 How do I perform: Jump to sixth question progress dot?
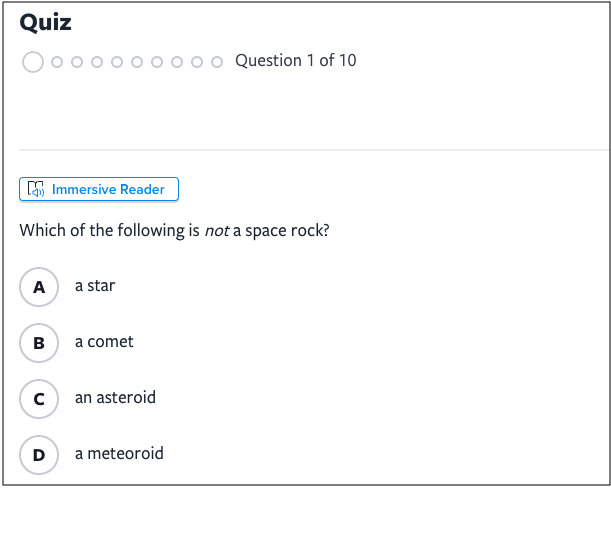pos(137,62)
